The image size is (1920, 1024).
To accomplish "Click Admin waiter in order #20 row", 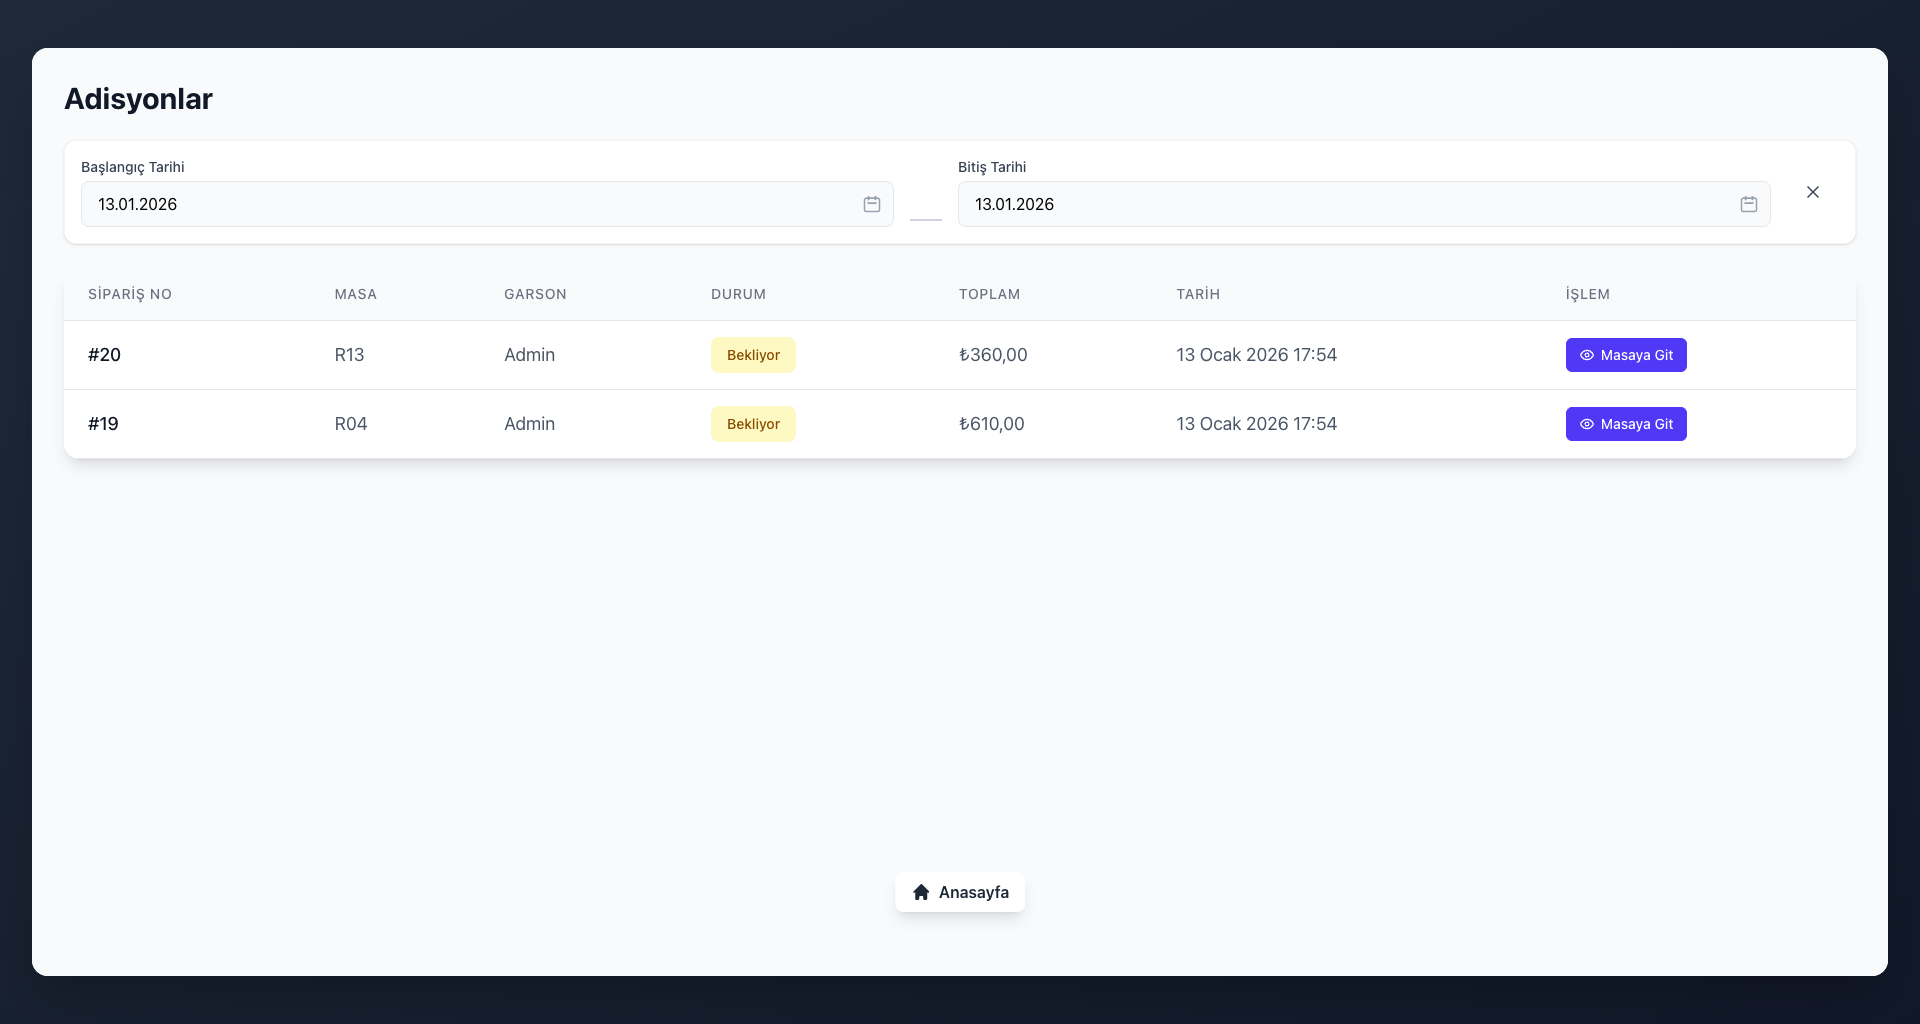I will pyautogui.click(x=529, y=355).
